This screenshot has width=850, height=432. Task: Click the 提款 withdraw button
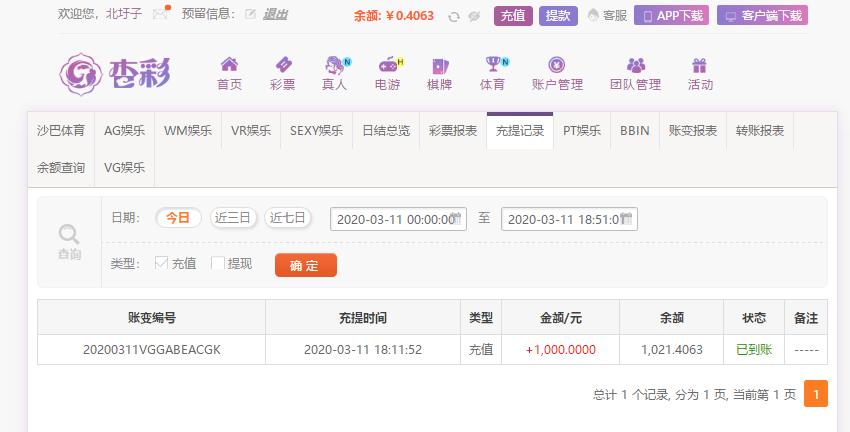[x=558, y=16]
